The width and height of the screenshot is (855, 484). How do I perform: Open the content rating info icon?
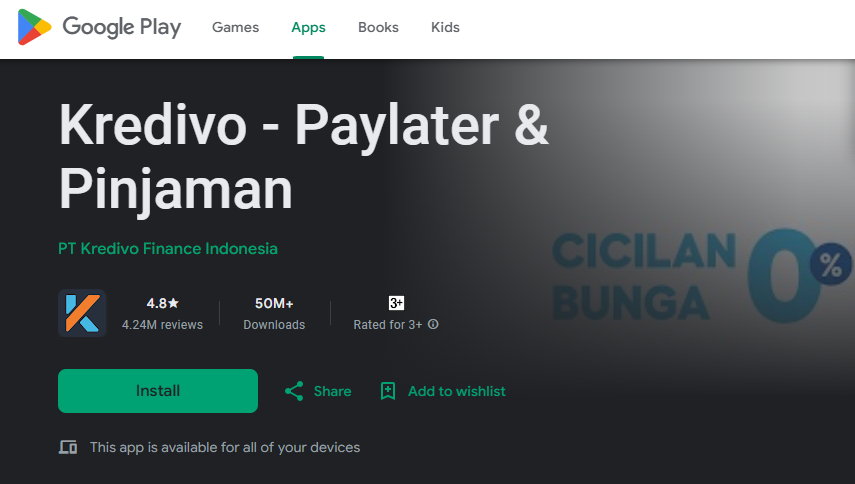pos(433,324)
